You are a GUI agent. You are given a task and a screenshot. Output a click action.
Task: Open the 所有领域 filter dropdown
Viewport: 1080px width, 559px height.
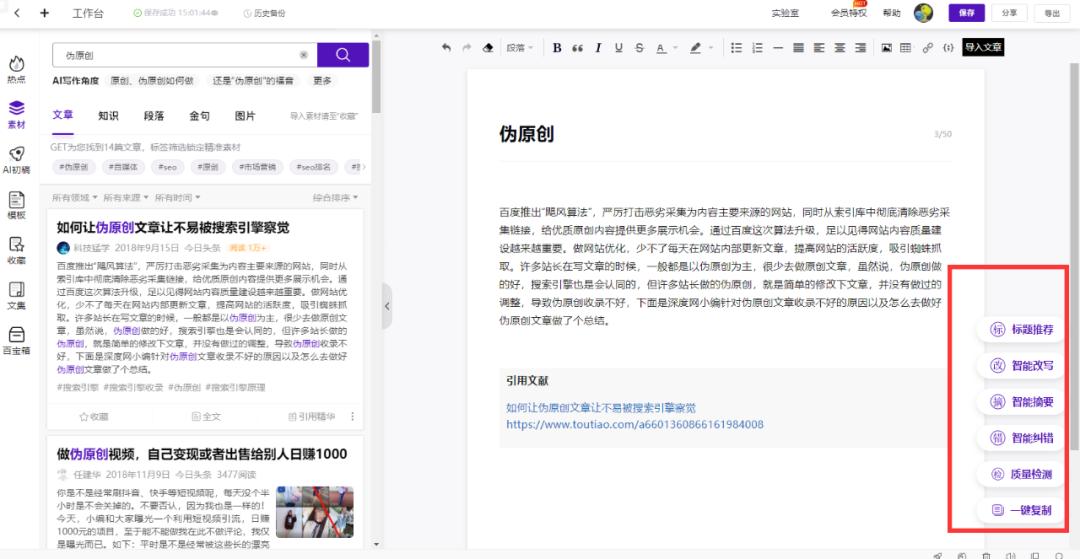coord(74,198)
